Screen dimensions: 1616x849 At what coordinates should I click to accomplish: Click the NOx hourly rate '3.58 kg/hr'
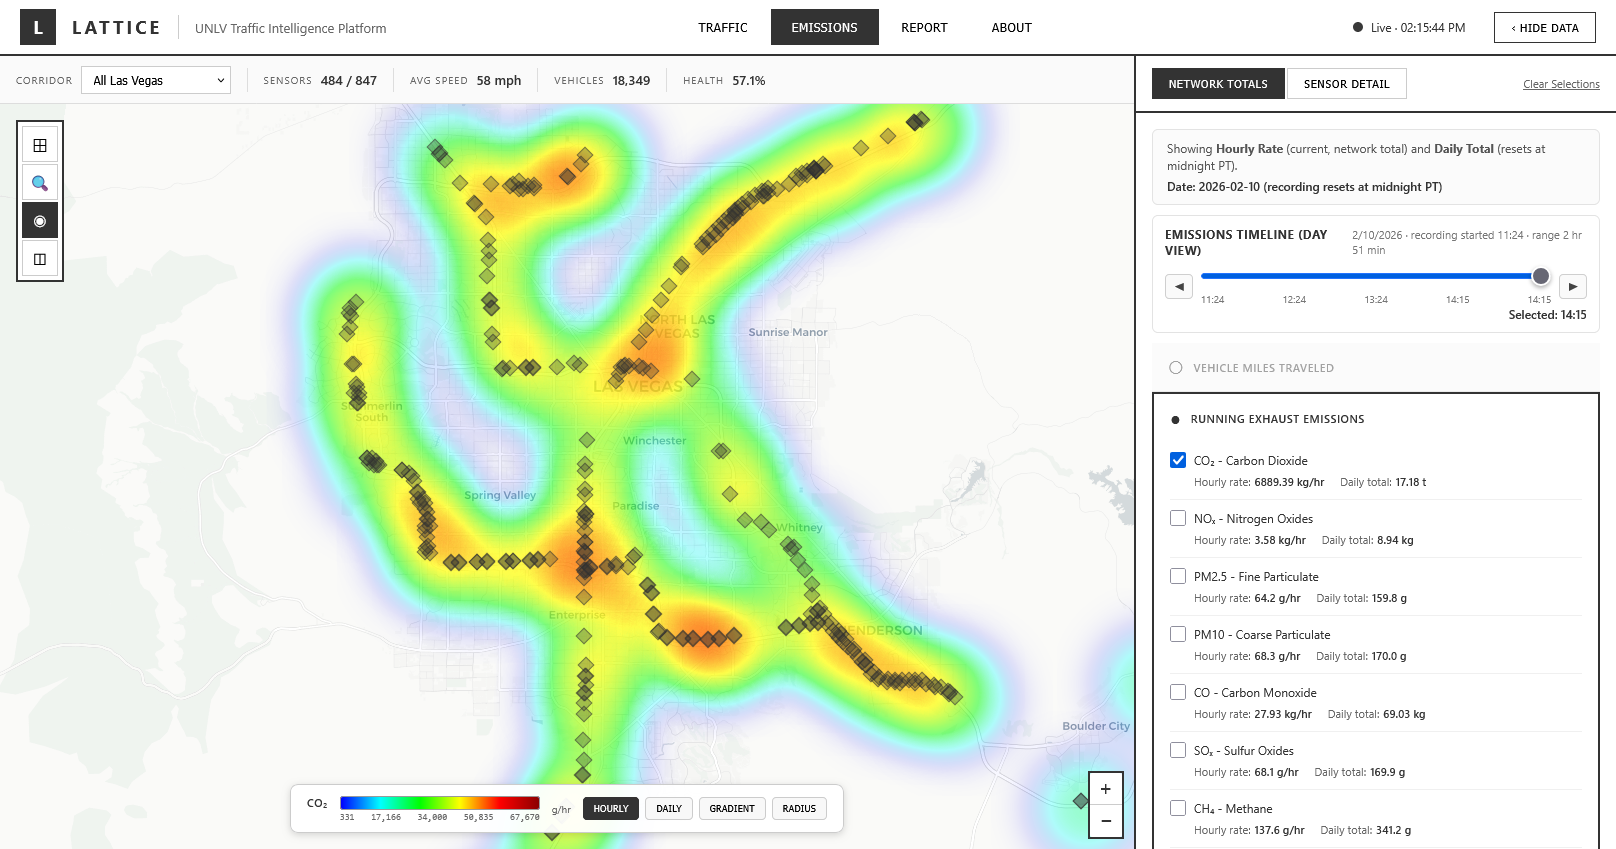point(1280,540)
